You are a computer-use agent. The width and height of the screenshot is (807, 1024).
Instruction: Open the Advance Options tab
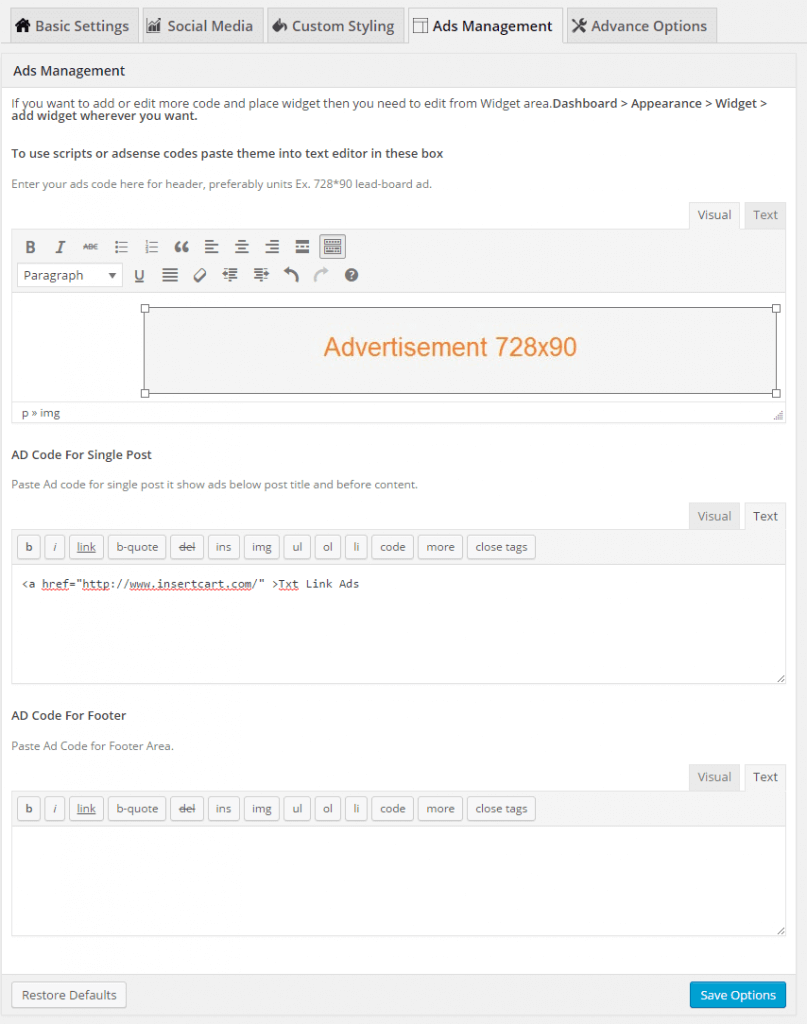point(640,26)
